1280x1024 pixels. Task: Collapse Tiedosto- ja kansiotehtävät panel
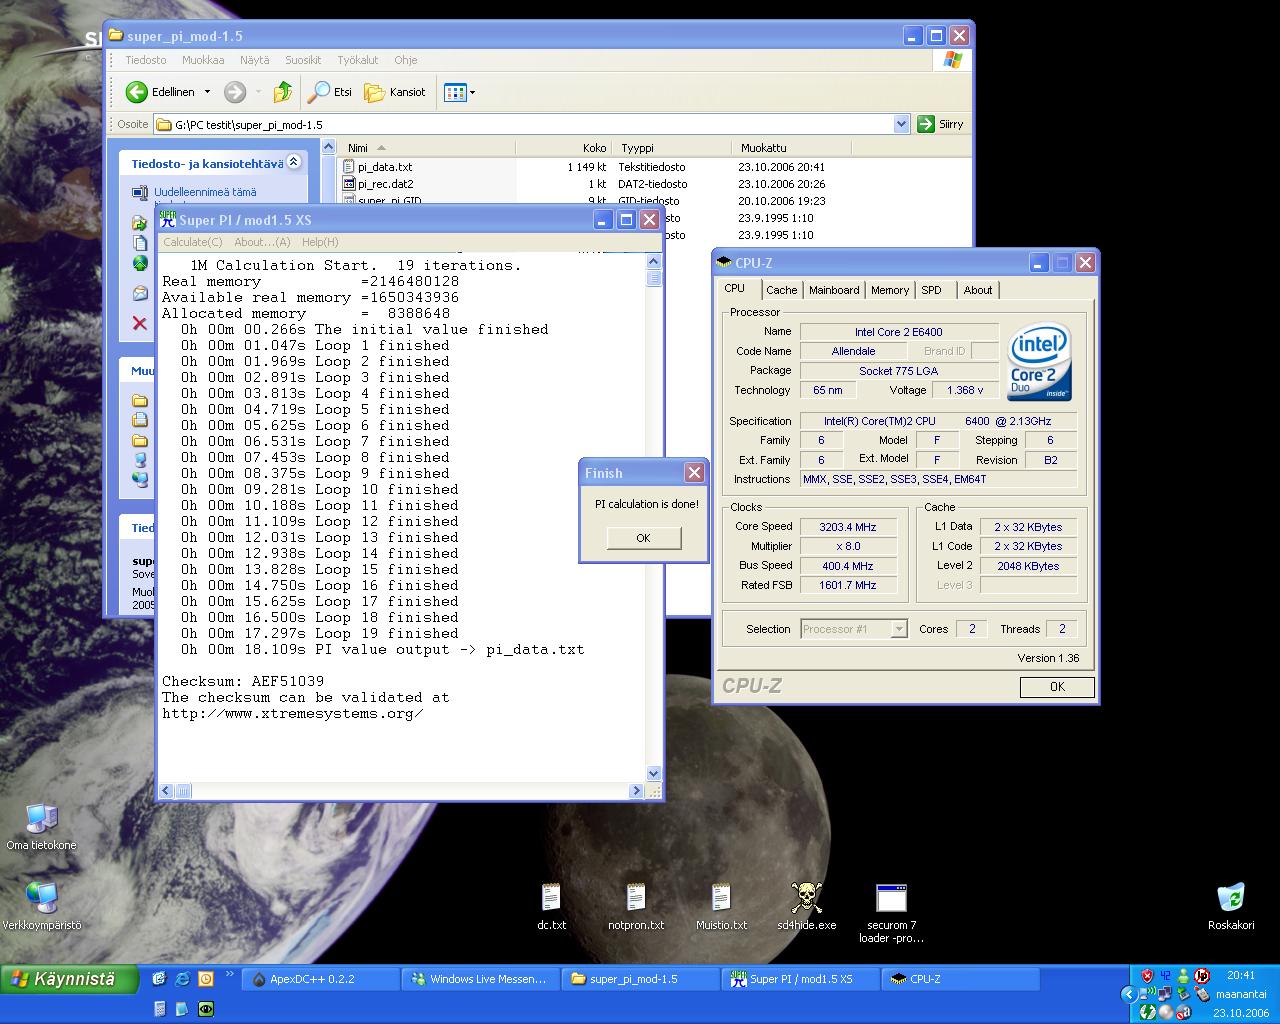tap(294, 162)
